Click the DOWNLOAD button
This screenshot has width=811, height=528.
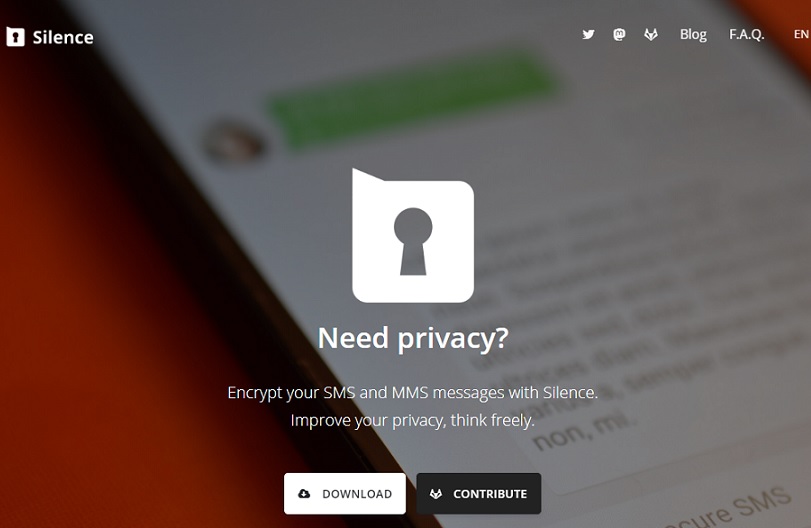[345, 494]
